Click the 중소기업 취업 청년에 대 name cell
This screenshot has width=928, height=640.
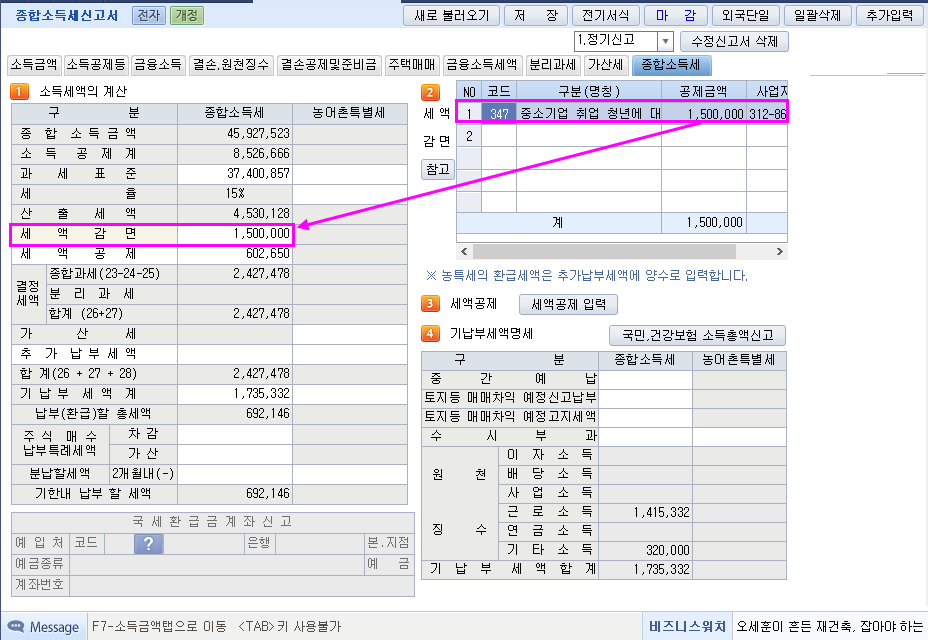589,113
